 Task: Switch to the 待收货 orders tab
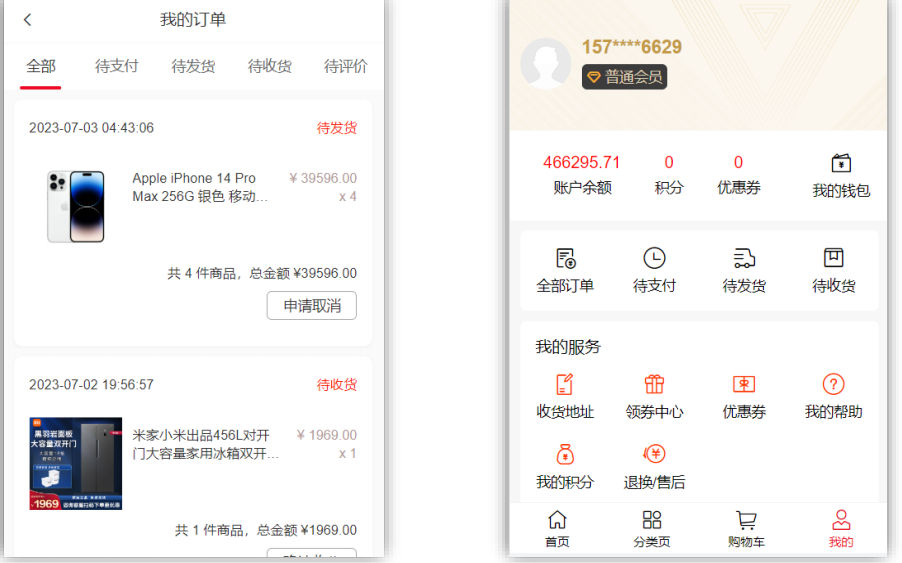[x=270, y=66]
